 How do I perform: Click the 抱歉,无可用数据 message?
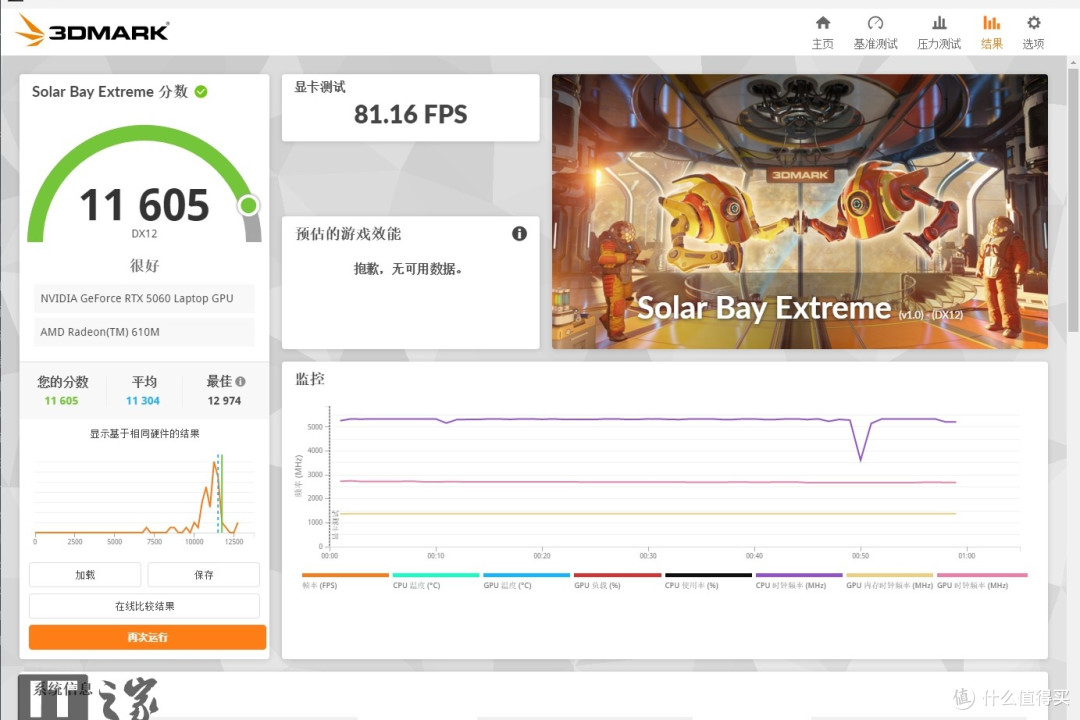pyautogui.click(x=408, y=269)
